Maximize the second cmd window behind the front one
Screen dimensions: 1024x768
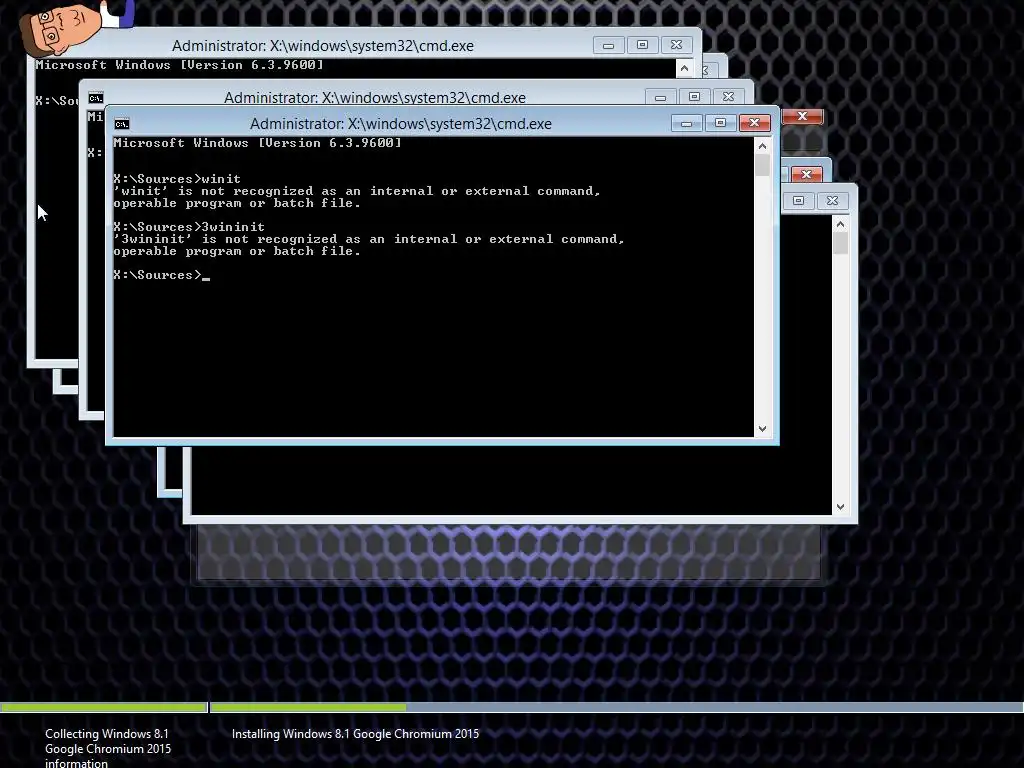694,97
